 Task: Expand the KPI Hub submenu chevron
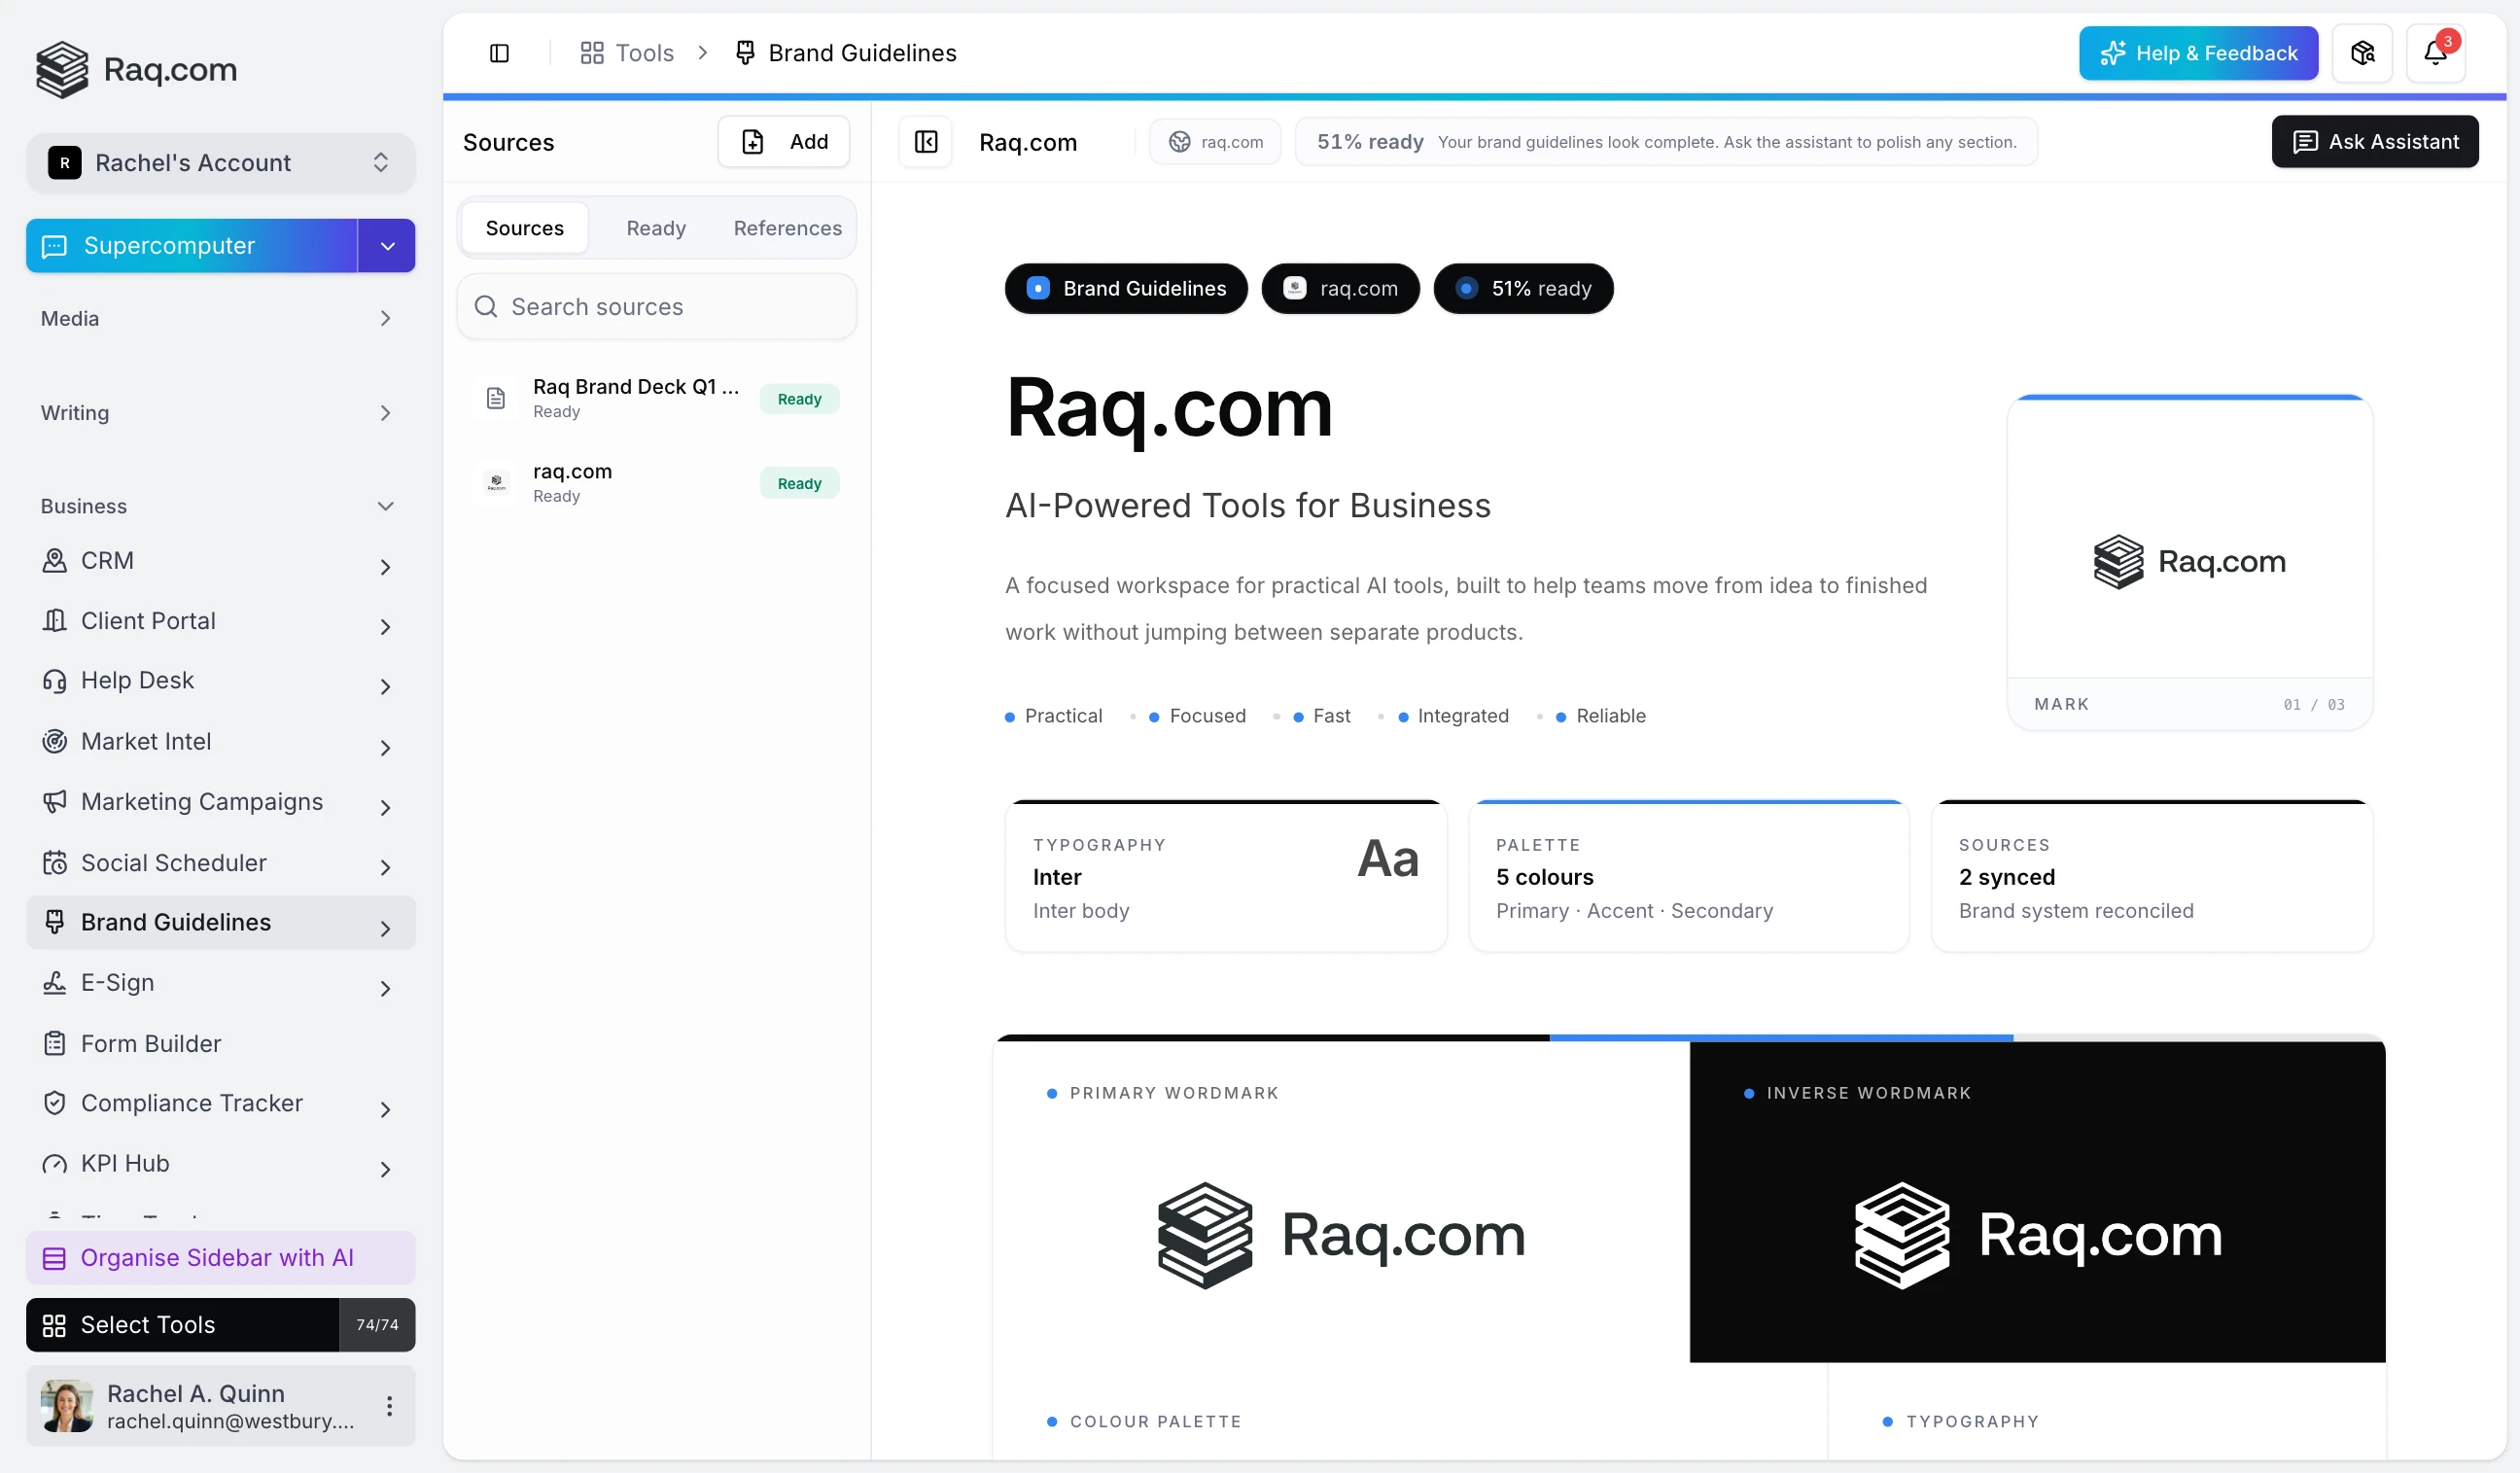[386, 1169]
